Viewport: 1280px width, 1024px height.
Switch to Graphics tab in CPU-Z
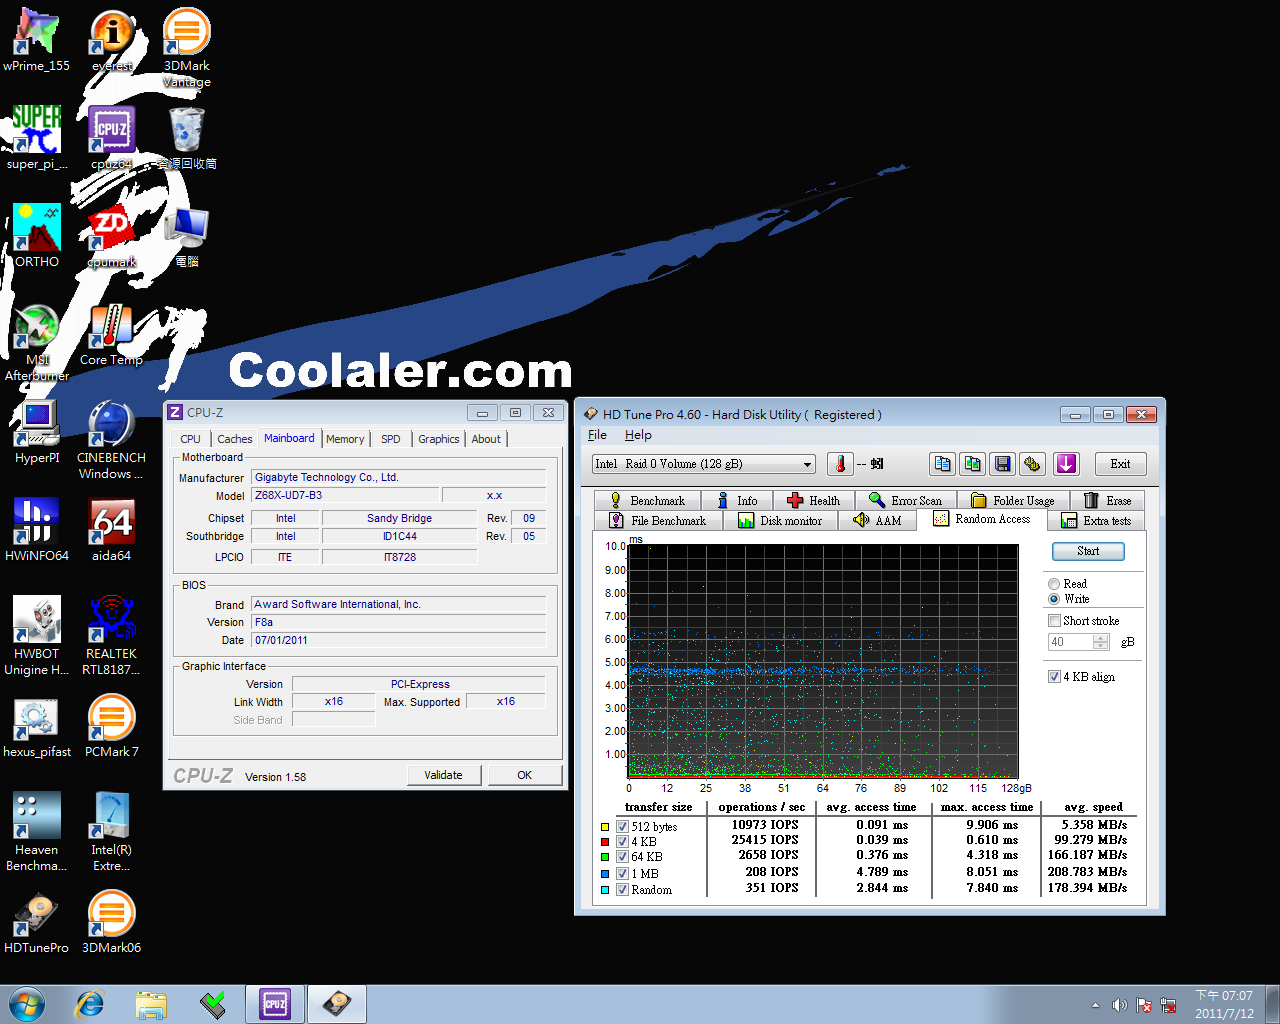coord(438,439)
